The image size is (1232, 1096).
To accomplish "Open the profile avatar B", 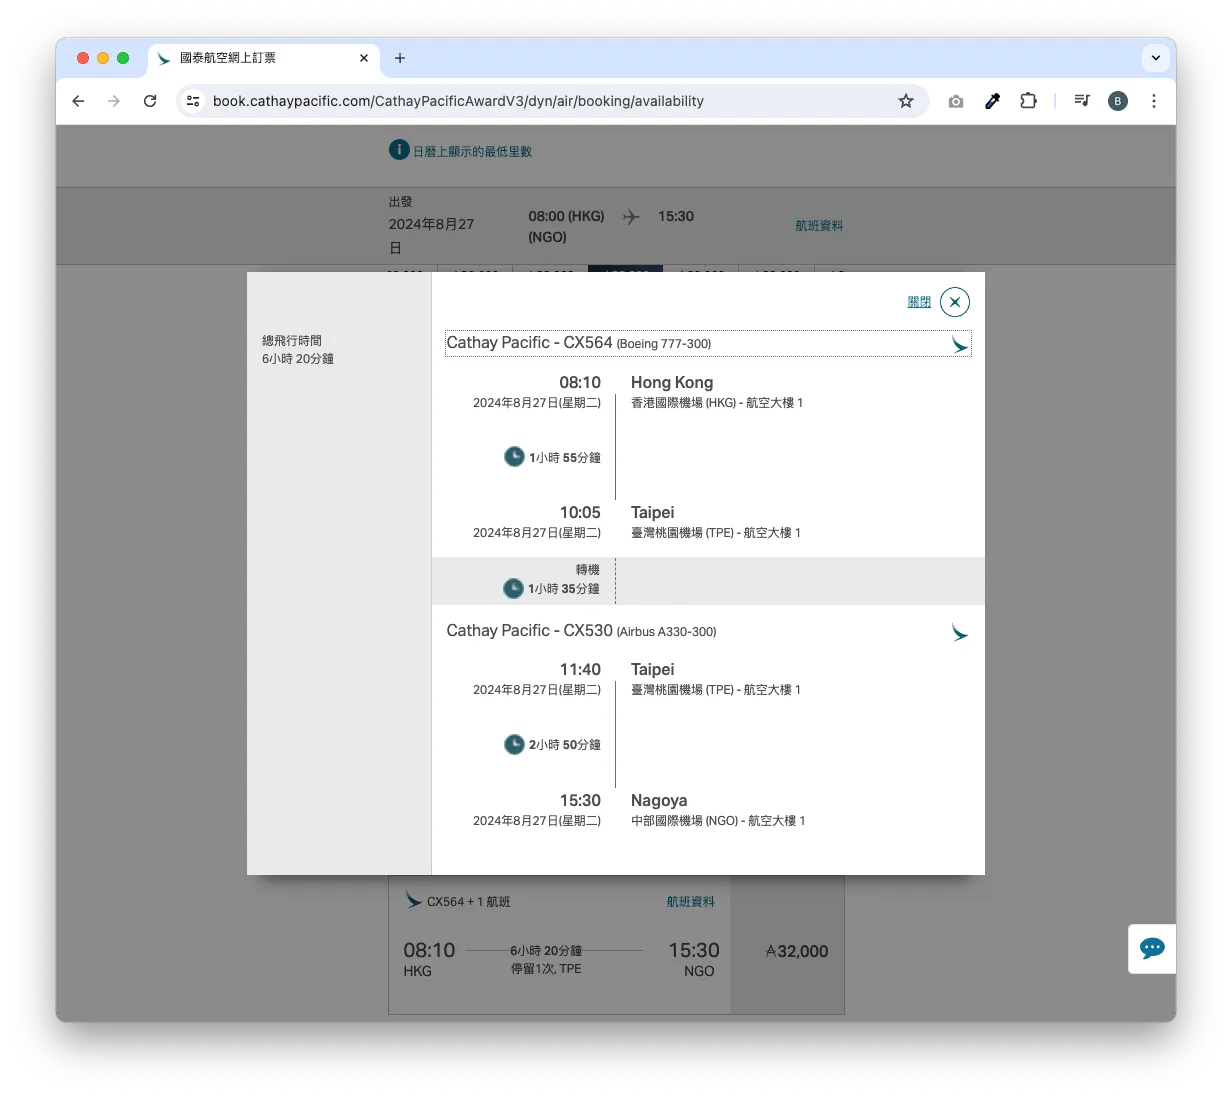I will point(1118,101).
